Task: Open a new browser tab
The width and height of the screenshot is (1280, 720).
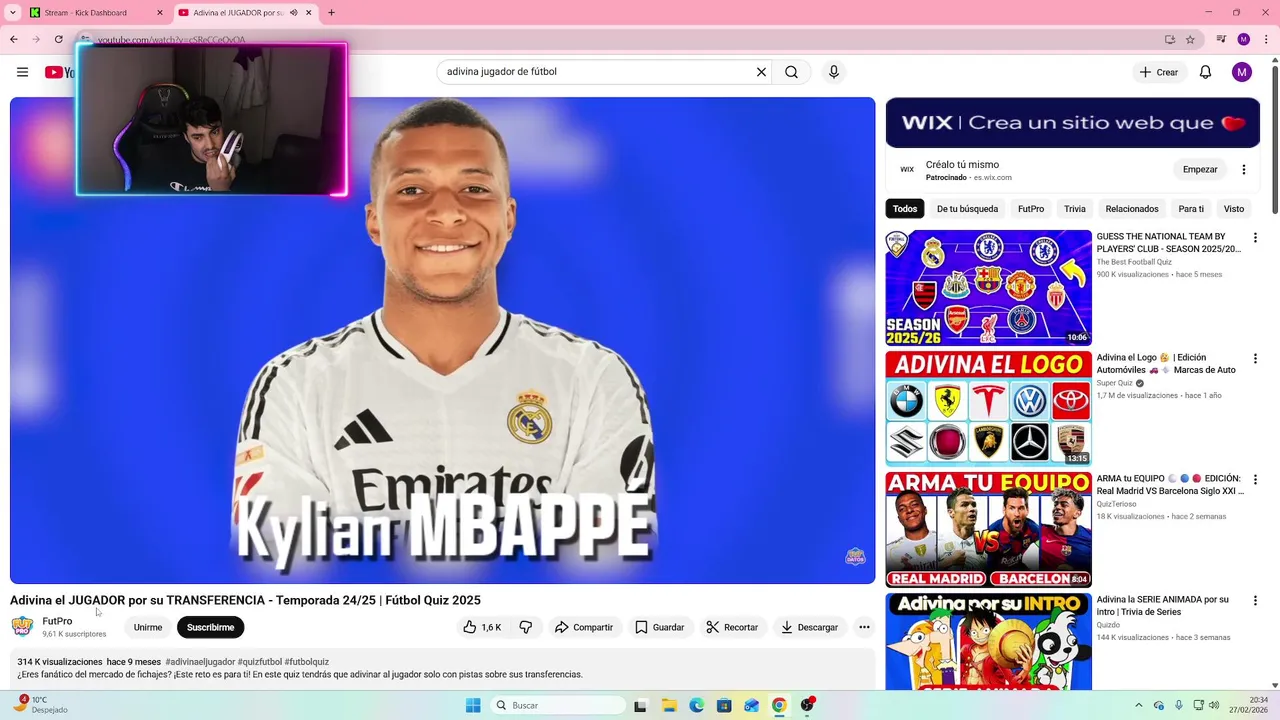Action: (331, 13)
